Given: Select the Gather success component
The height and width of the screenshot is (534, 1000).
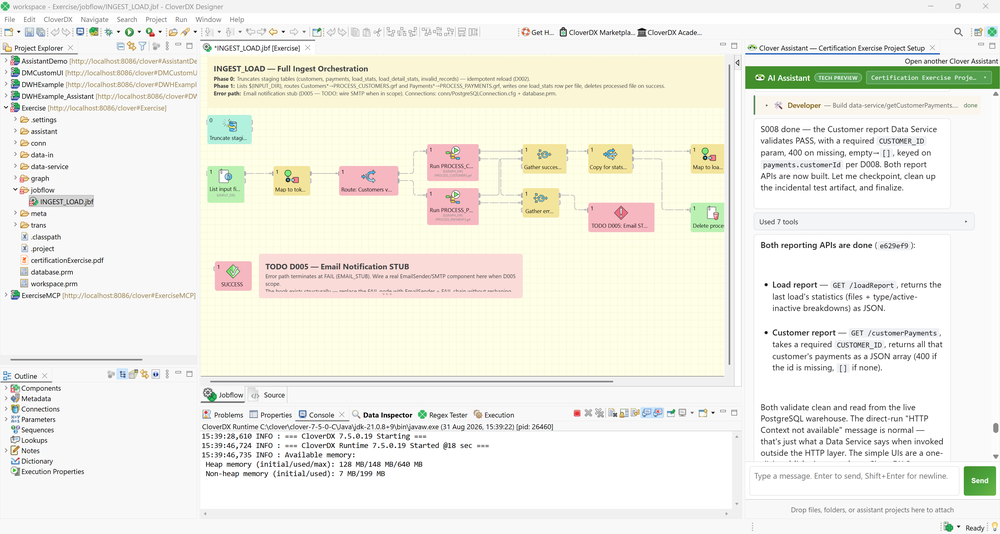Looking at the screenshot, I should (x=544, y=159).
